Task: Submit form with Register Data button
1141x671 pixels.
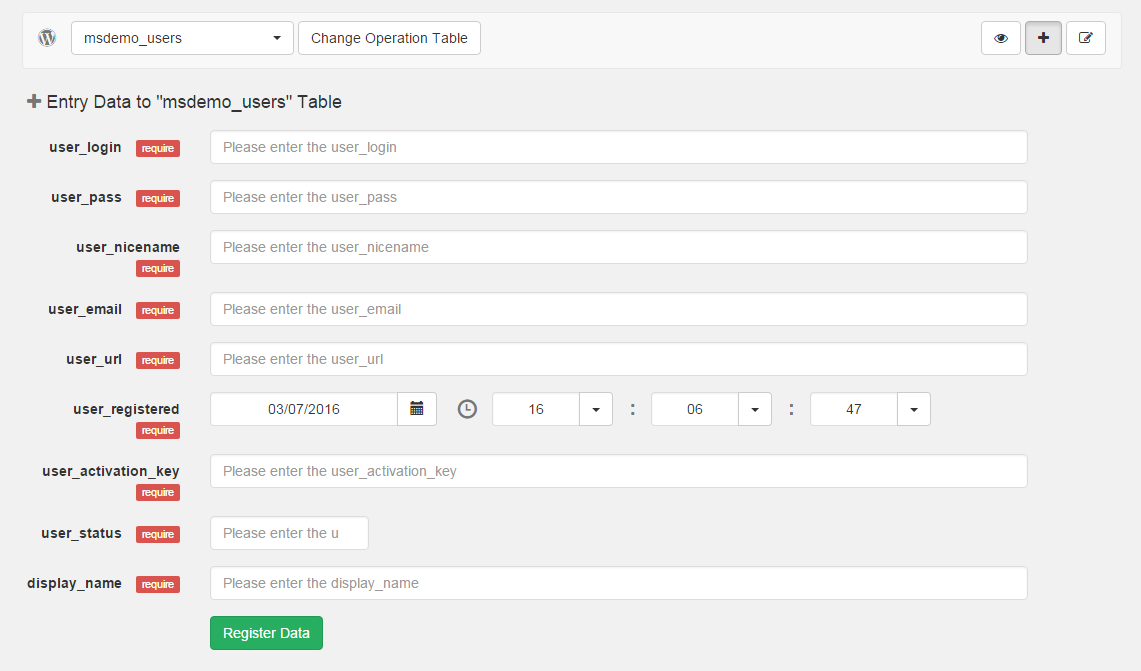Action: pos(266,633)
